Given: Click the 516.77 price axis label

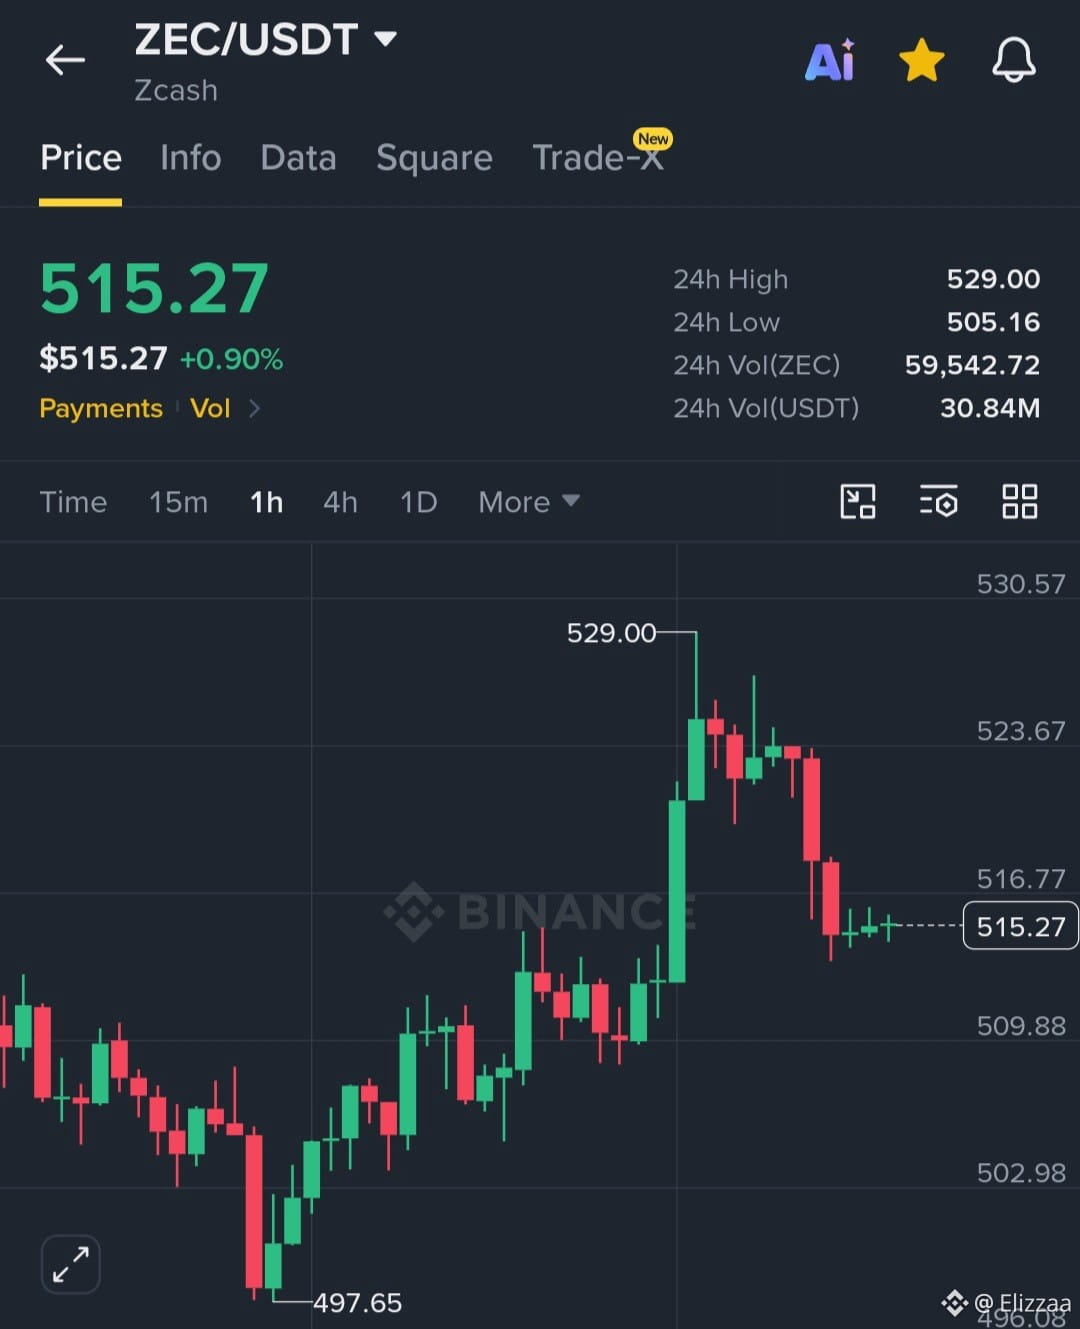Looking at the screenshot, I should (1021, 879).
